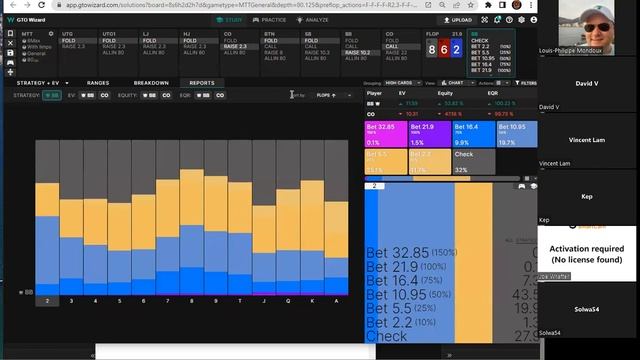Open the browser extensions puzzle icon
Screen dimensions: 640x360
click(488, 5)
